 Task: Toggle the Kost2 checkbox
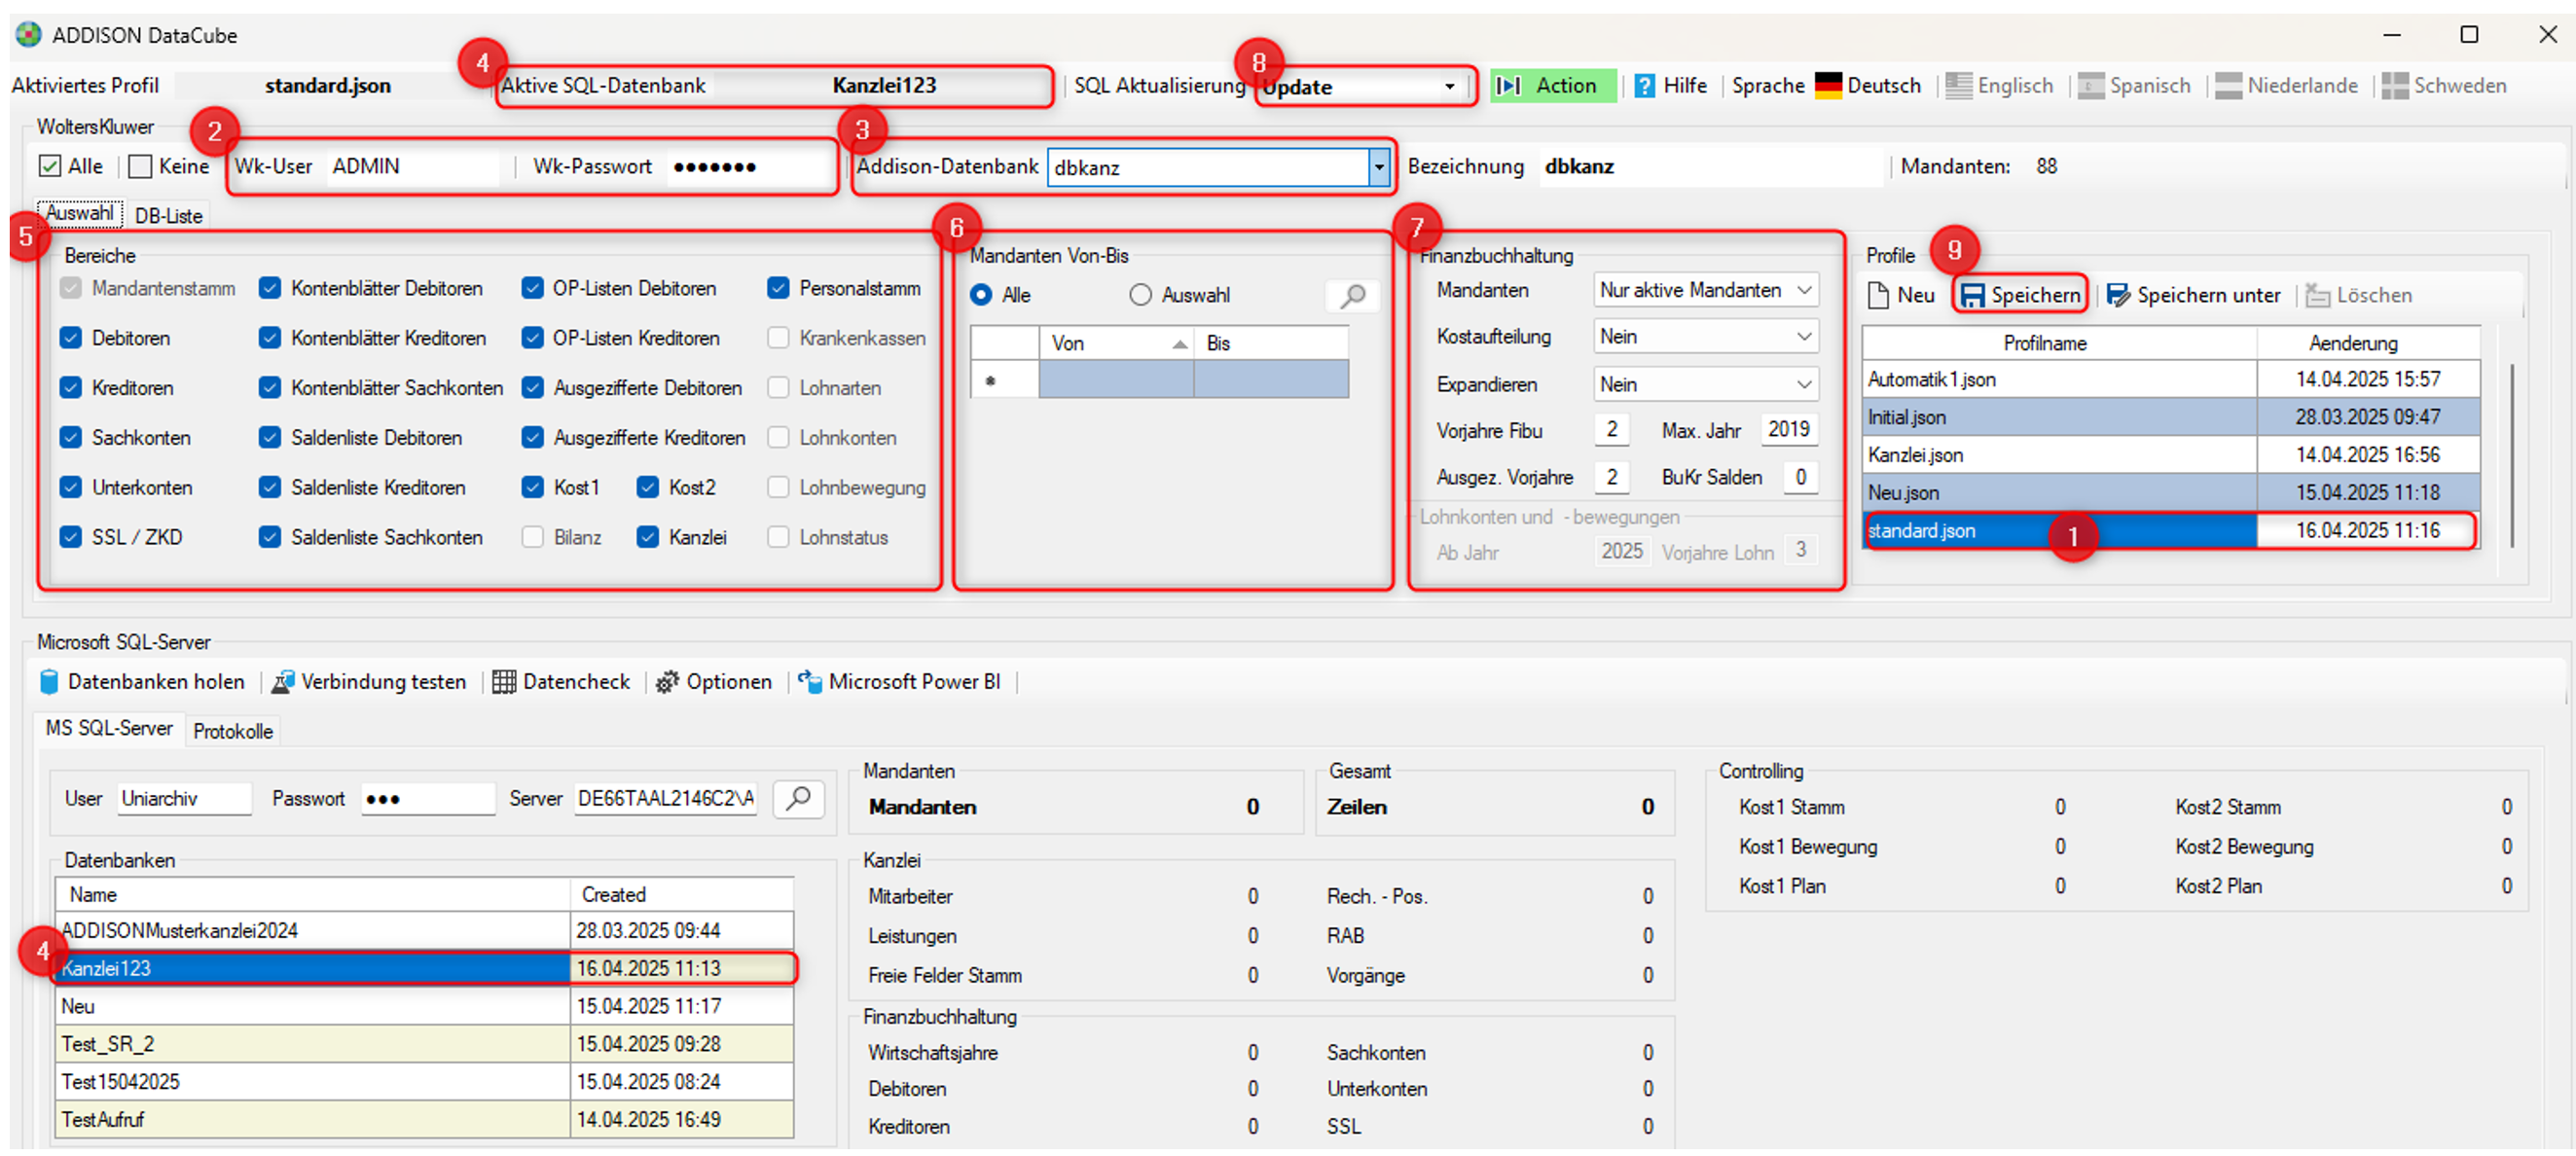coord(648,488)
